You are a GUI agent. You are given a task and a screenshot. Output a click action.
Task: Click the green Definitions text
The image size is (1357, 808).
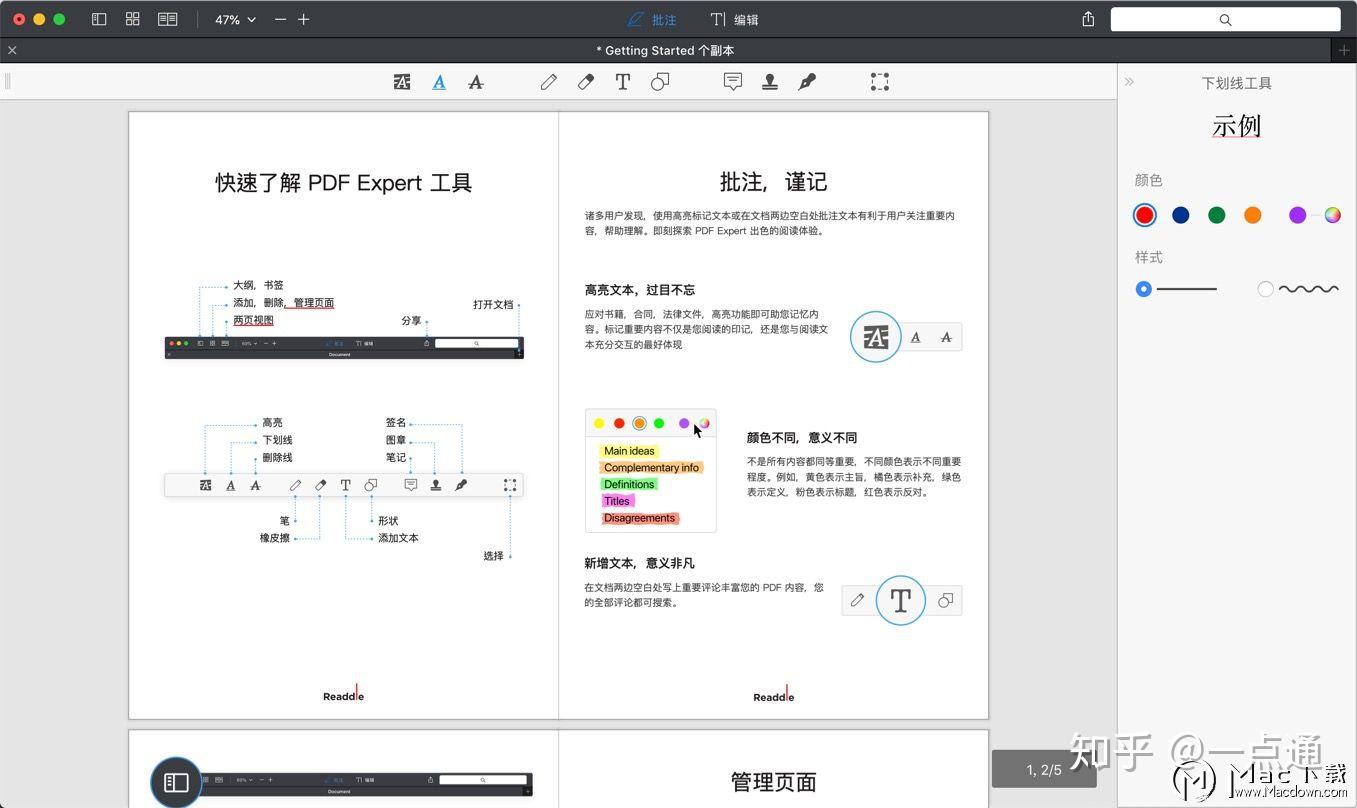click(x=629, y=485)
